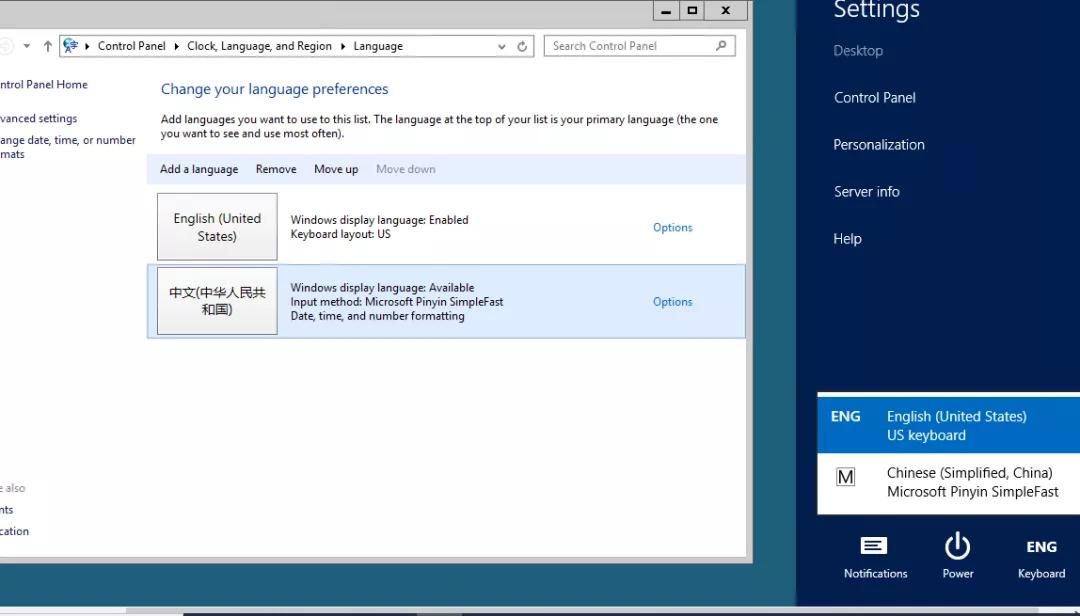
Task: Expand the chevron before Control Panel breadcrumb
Action: click(x=87, y=46)
